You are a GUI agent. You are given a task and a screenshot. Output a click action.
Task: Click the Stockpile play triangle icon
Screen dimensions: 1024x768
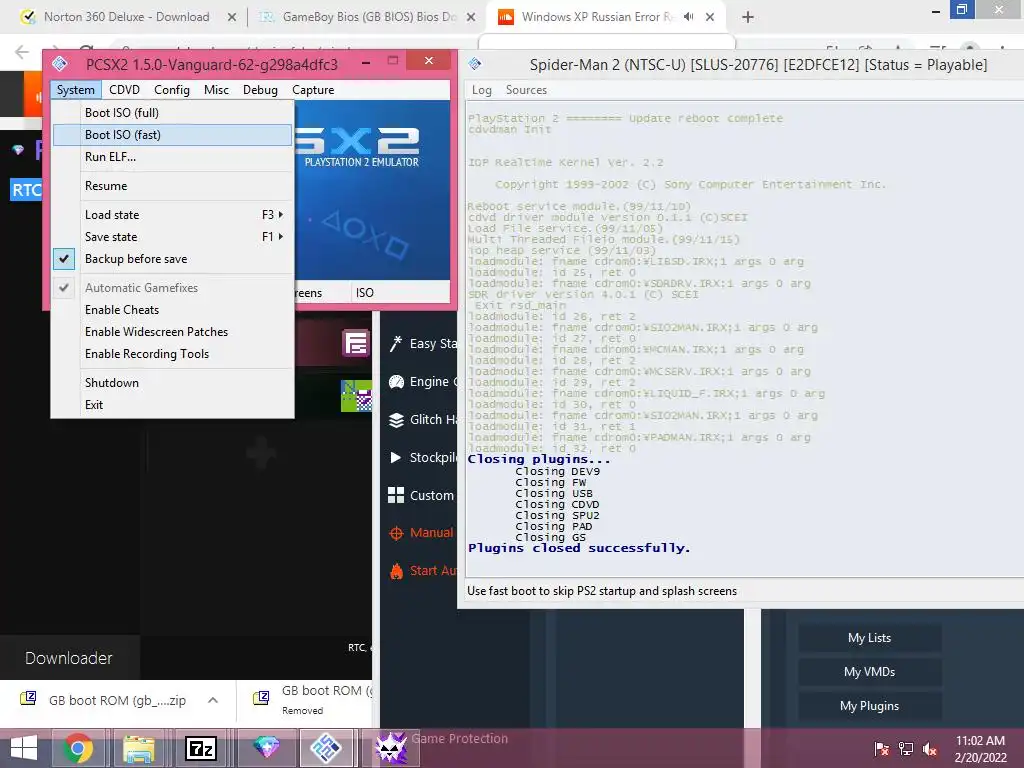tap(395, 457)
